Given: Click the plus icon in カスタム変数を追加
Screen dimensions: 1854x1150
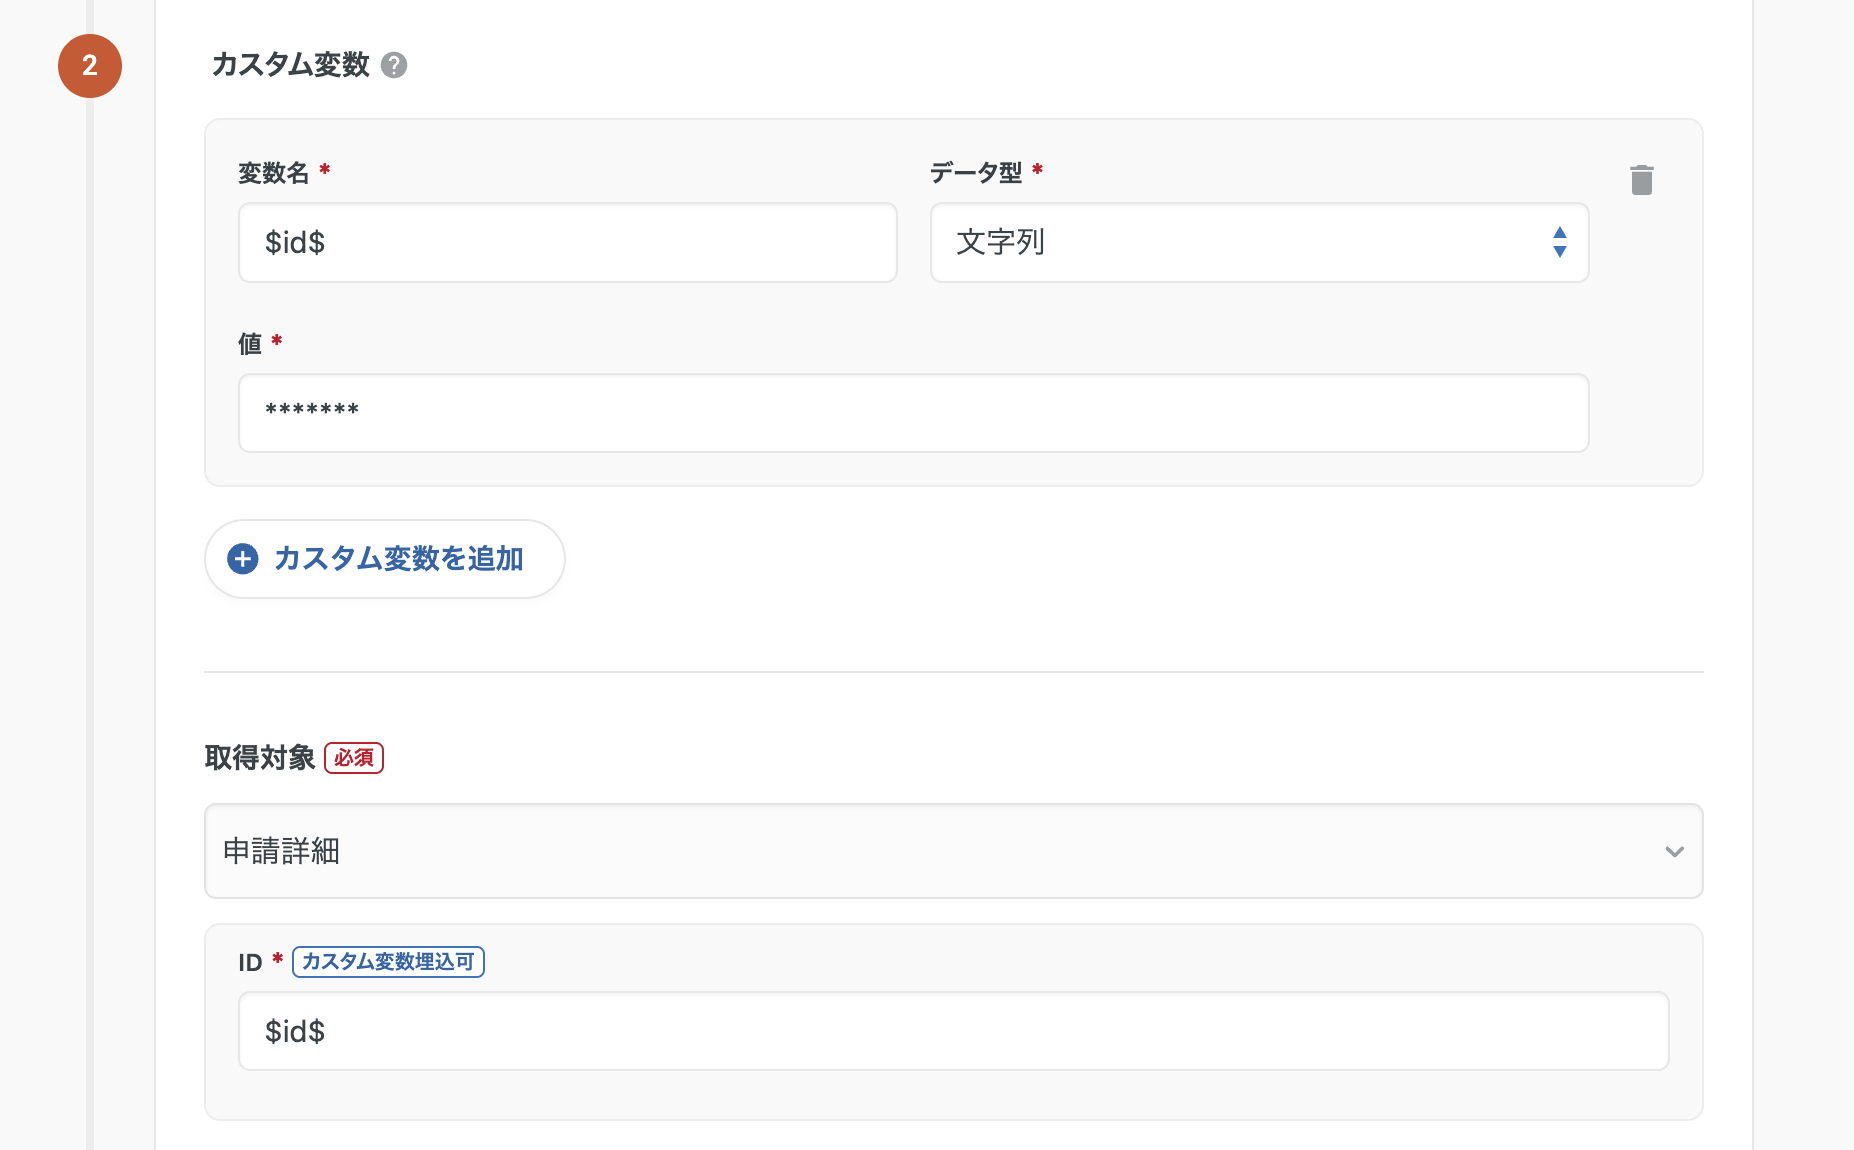Looking at the screenshot, I should 243,559.
